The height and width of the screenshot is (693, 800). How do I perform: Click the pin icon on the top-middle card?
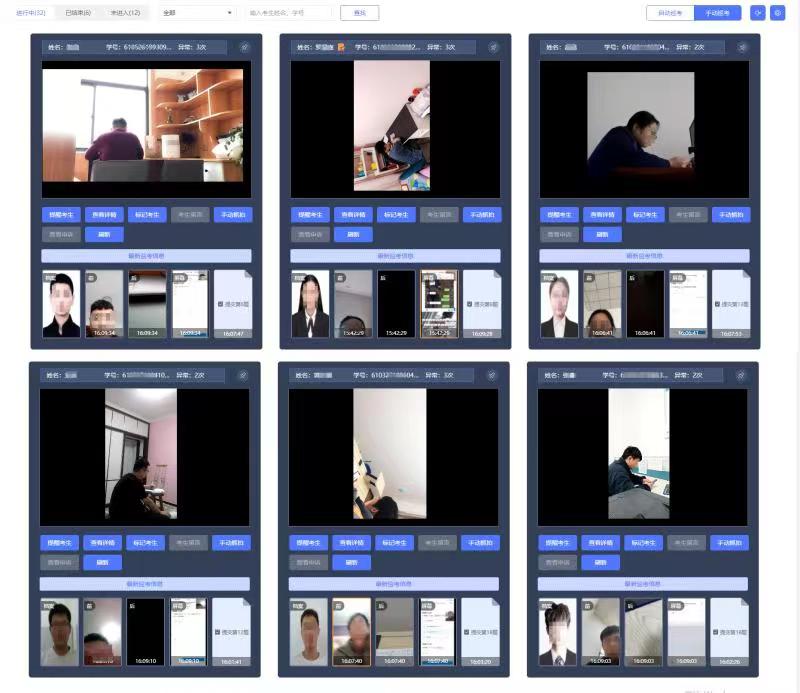(494, 47)
